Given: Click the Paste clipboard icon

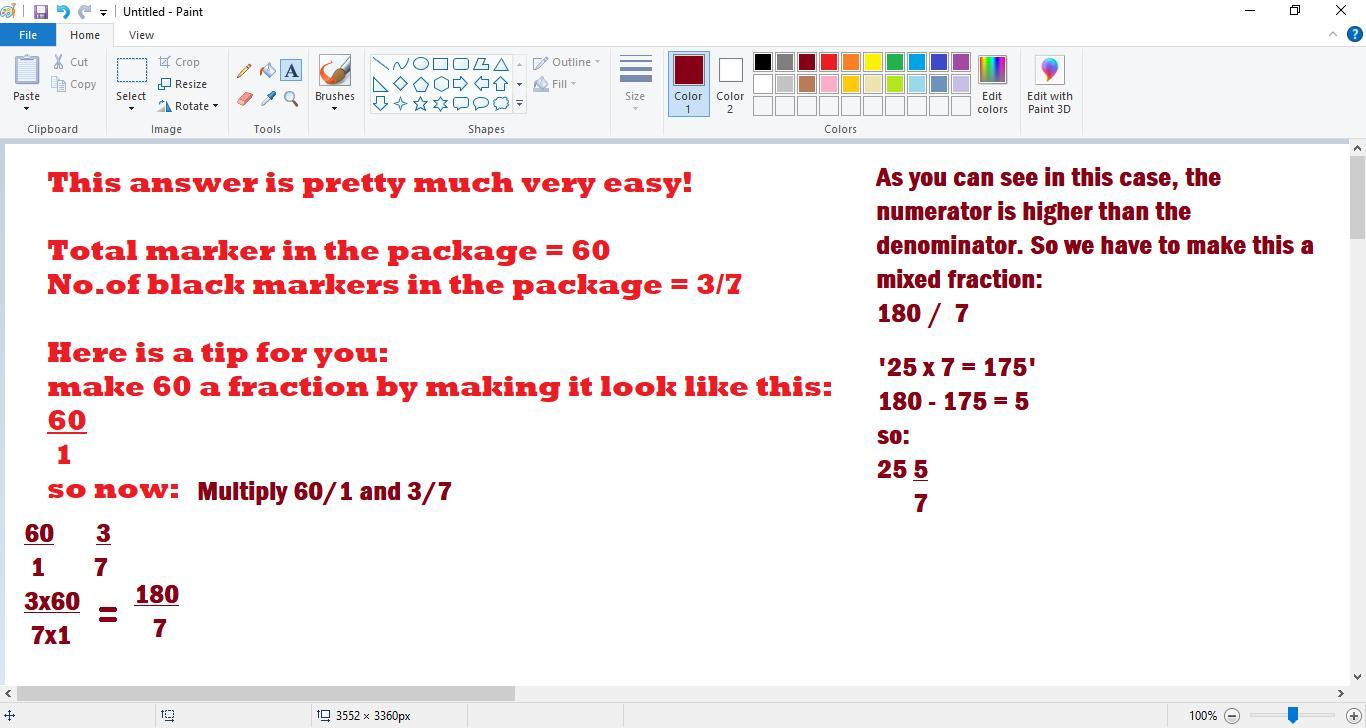Looking at the screenshot, I should [27, 71].
